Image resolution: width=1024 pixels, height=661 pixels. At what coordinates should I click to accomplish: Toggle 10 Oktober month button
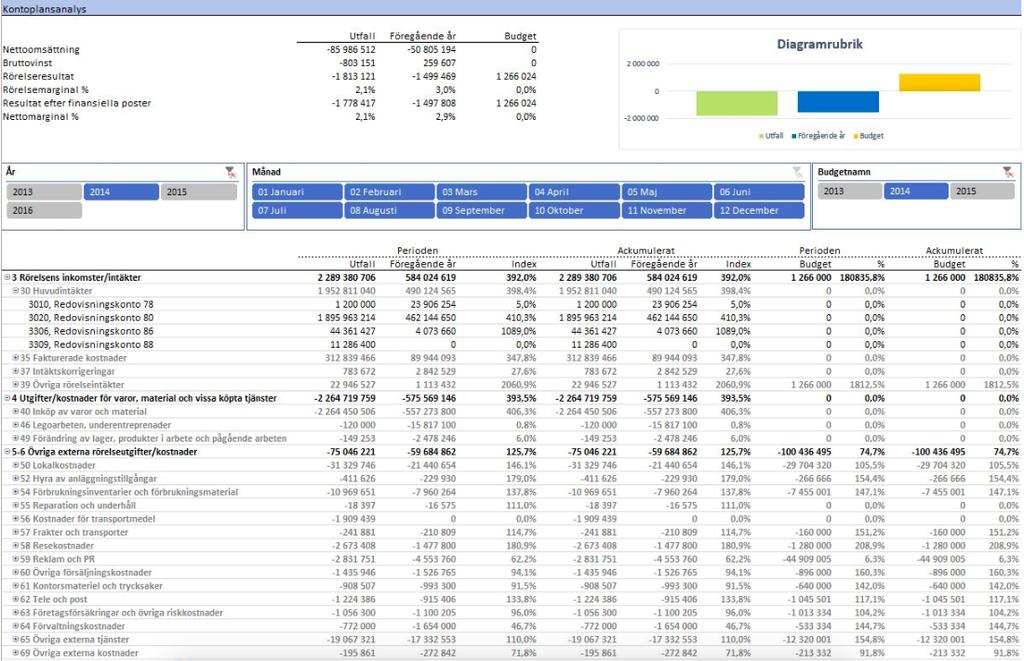574,210
